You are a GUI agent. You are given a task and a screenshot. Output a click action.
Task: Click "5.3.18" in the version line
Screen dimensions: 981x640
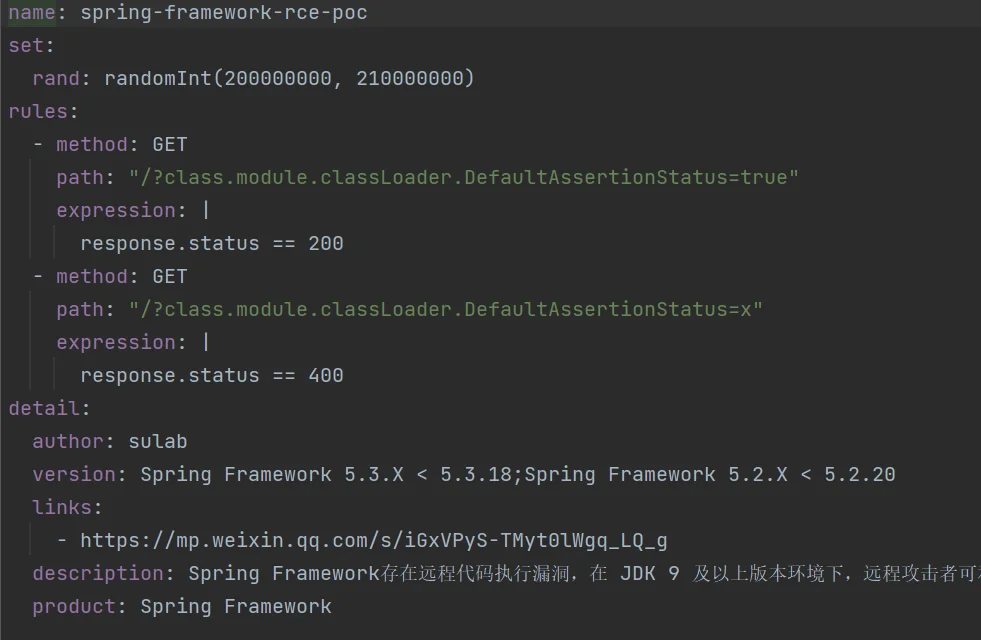point(476,475)
